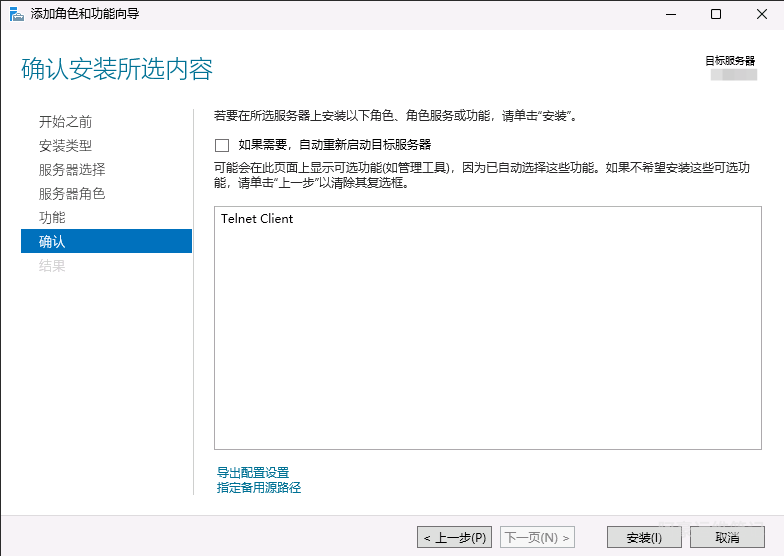Close the wizard window
This screenshot has height=556, width=784.
pos(762,14)
